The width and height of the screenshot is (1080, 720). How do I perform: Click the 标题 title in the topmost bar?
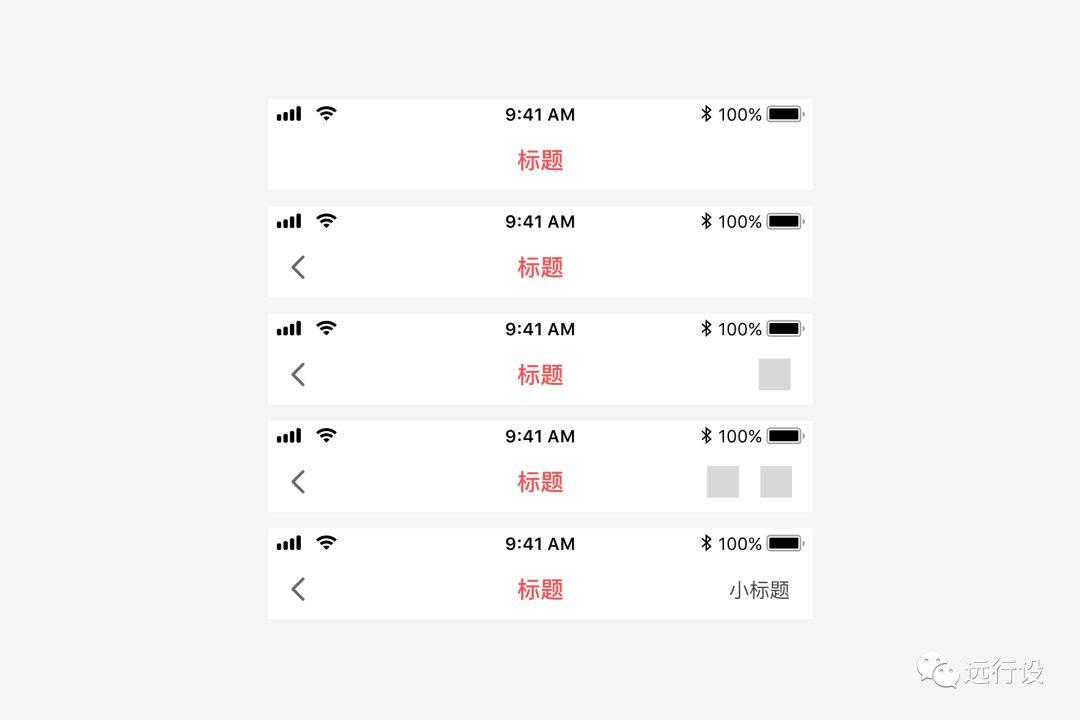tap(541, 161)
